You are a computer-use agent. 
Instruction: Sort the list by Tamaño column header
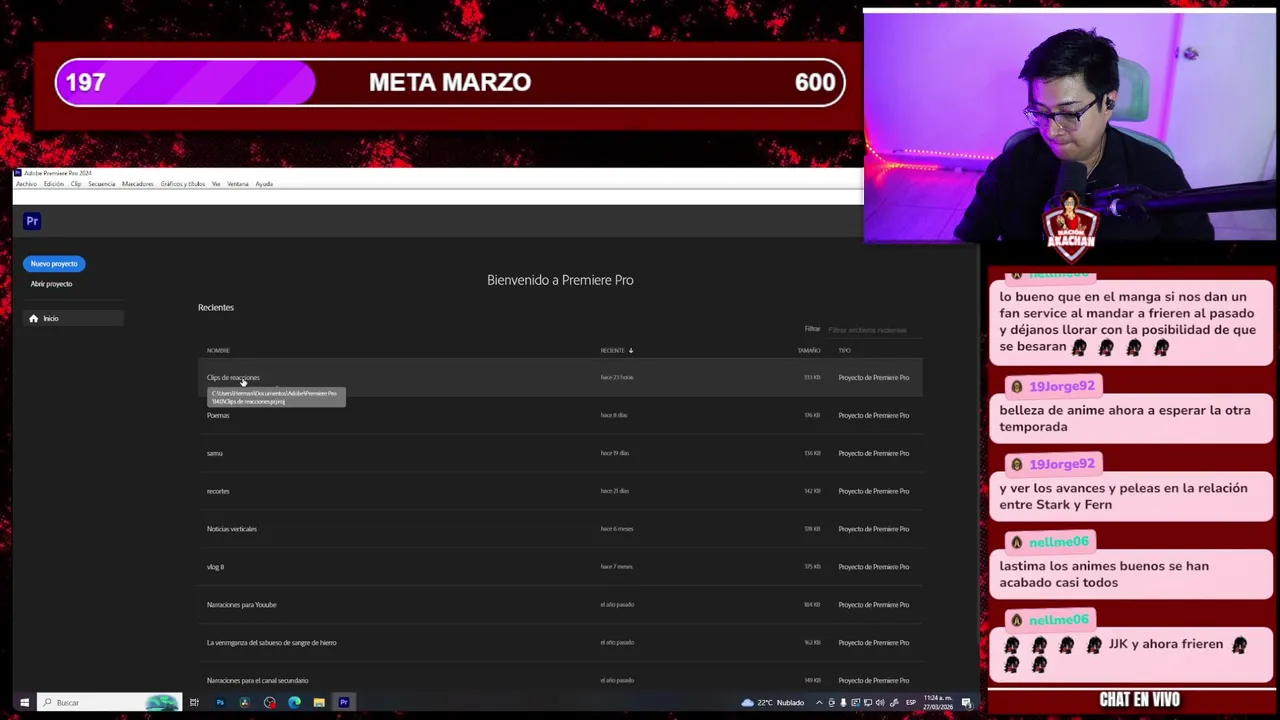[x=809, y=350]
